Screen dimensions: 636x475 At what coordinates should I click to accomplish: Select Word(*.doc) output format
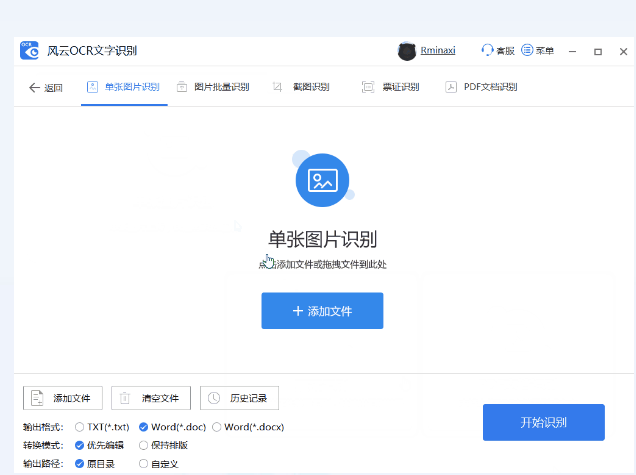pos(172,427)
